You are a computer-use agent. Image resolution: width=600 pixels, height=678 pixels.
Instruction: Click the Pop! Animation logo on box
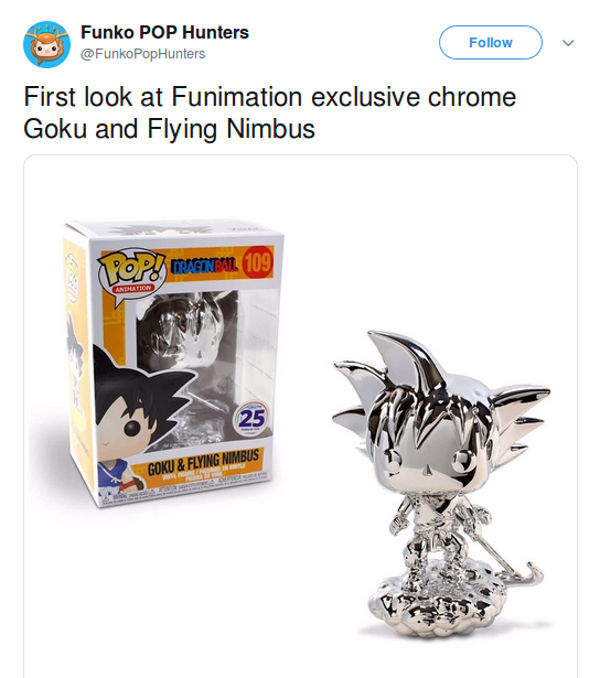(x=128, y=269)
